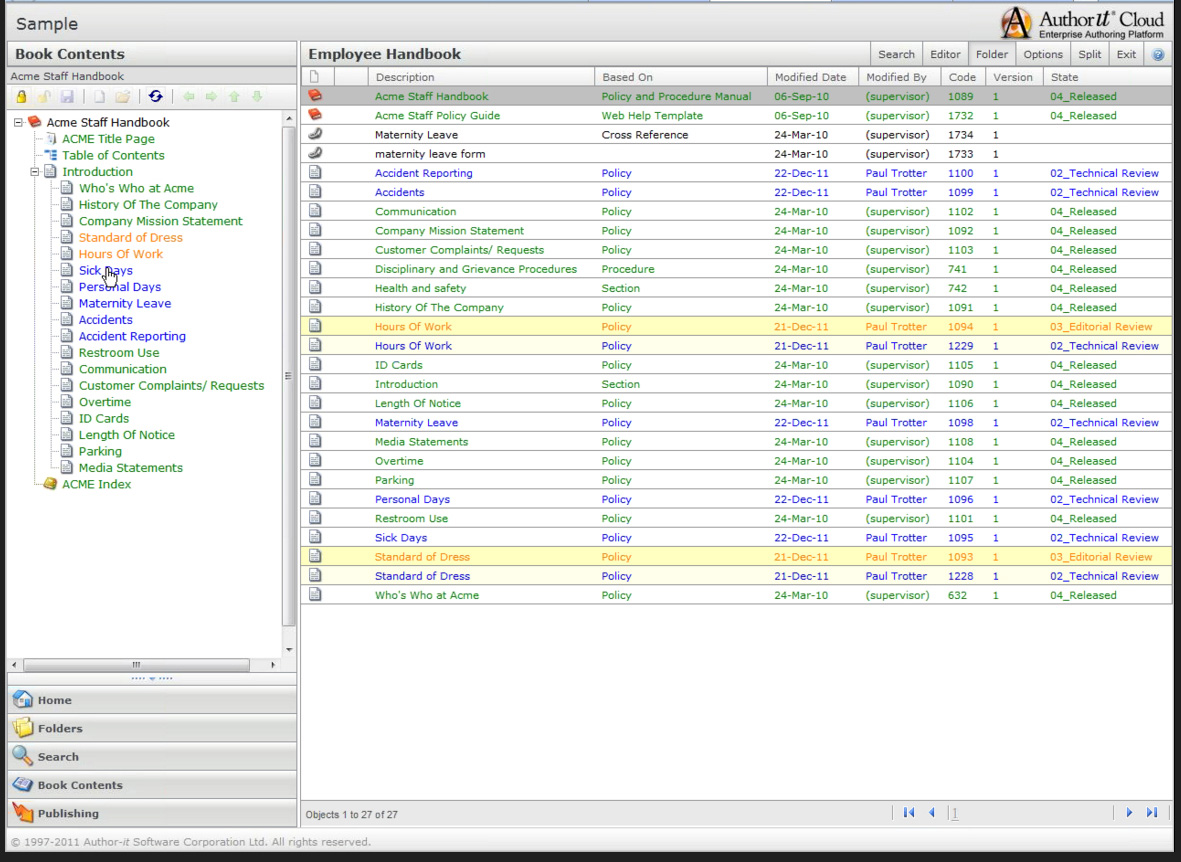This screenshot has width=1181, height=862.
Task: Select the Standard of Dress row with code 1093
Action: click(x=737, y=557)
